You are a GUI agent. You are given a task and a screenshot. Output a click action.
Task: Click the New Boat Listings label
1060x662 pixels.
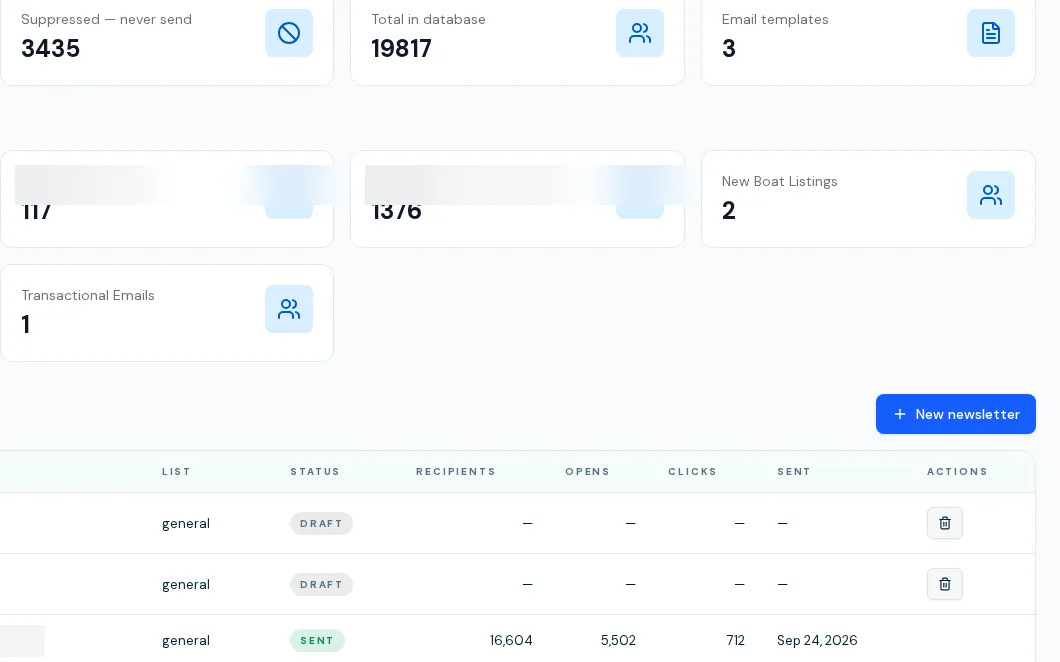(779, 181)
